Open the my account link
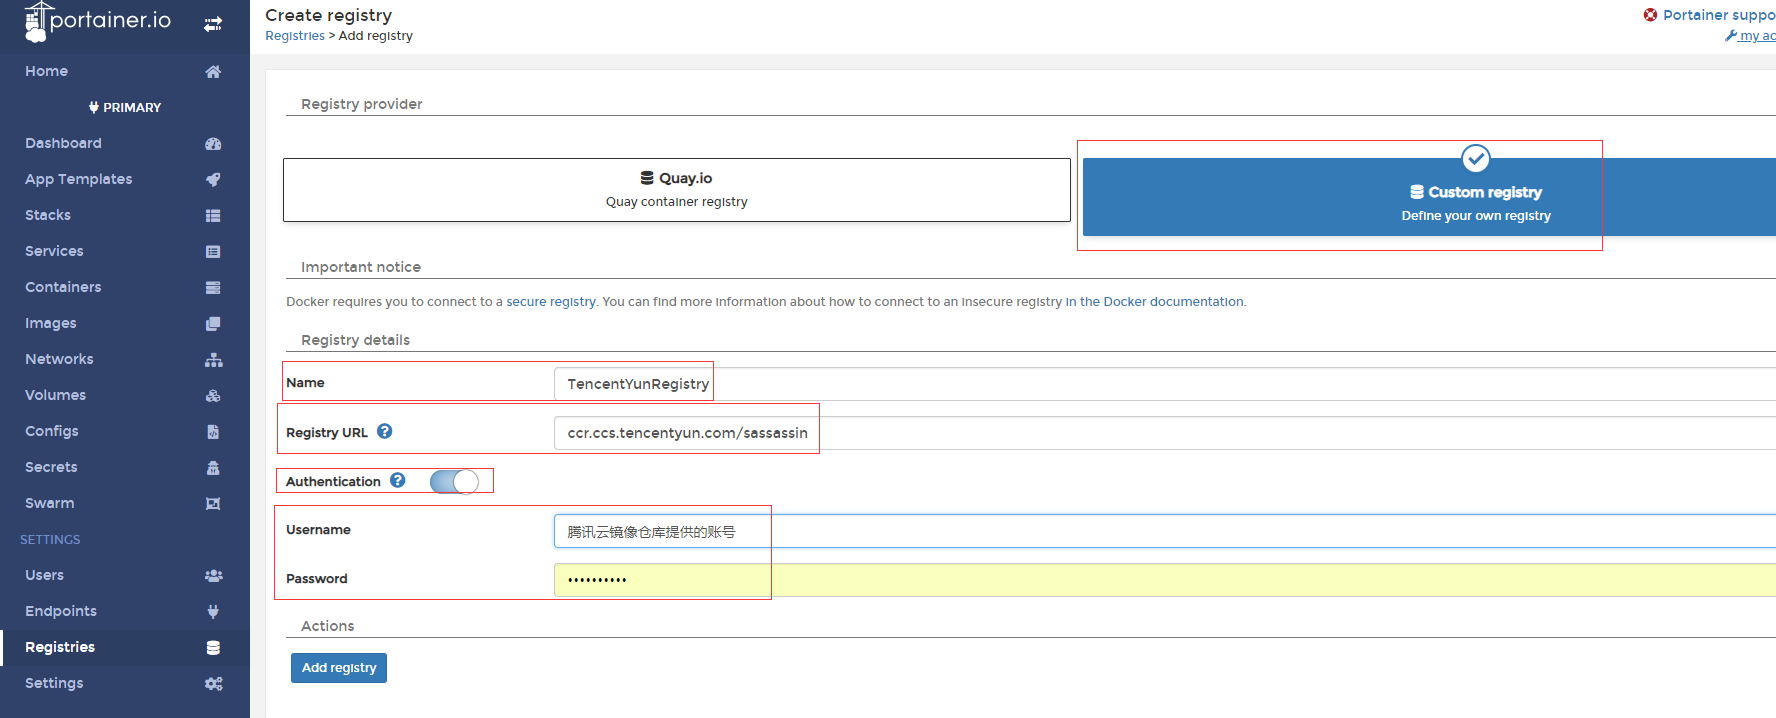 point(1757,36)
